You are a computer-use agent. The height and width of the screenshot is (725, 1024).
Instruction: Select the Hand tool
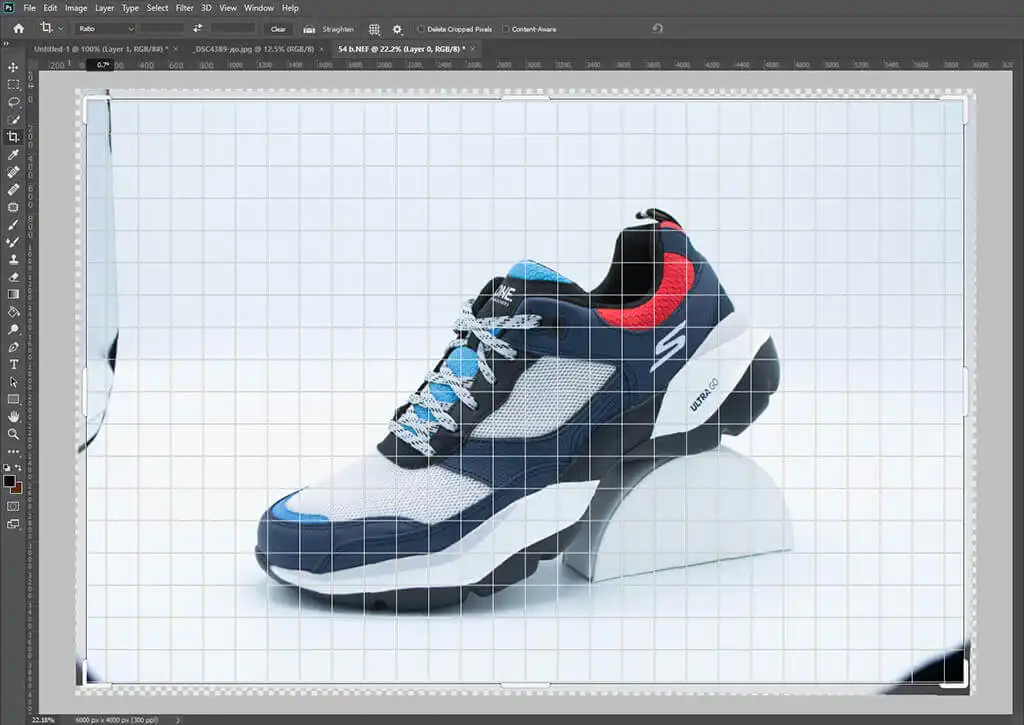pyautogui.click(x=13, y=417)
